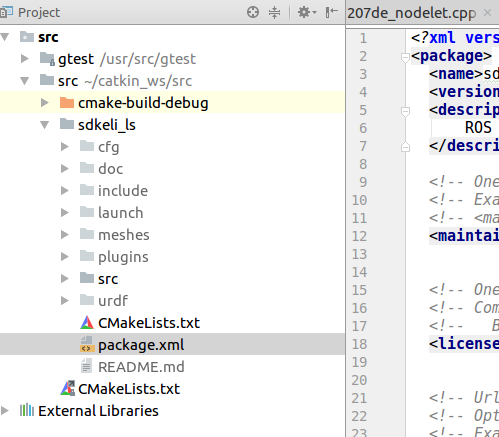The image size is (499, 437).
Task: Toggle fold marker at description closing tag
Action: [405, 147]
